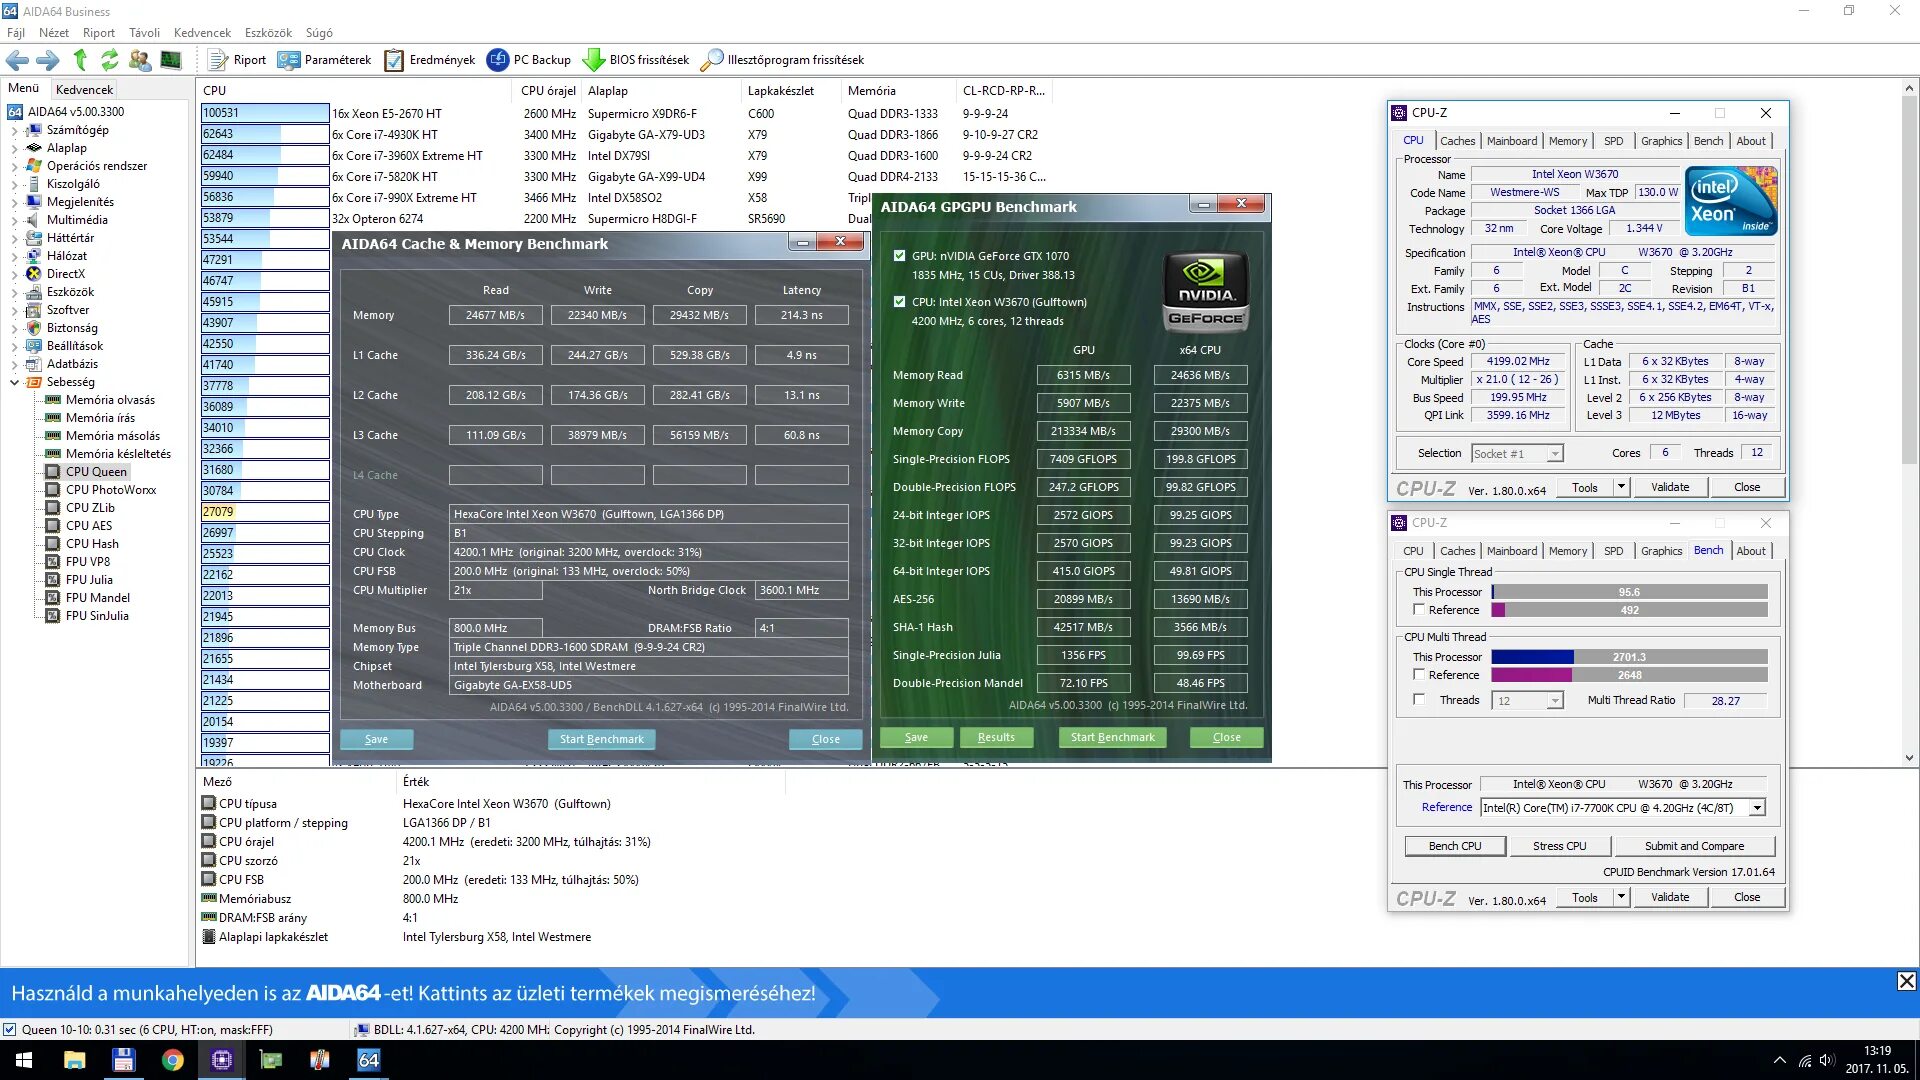Screen dimensions: 1920x1080
Task: Enable Reference under CPU Multi Thread
Action: click(x=1418, y=675)
